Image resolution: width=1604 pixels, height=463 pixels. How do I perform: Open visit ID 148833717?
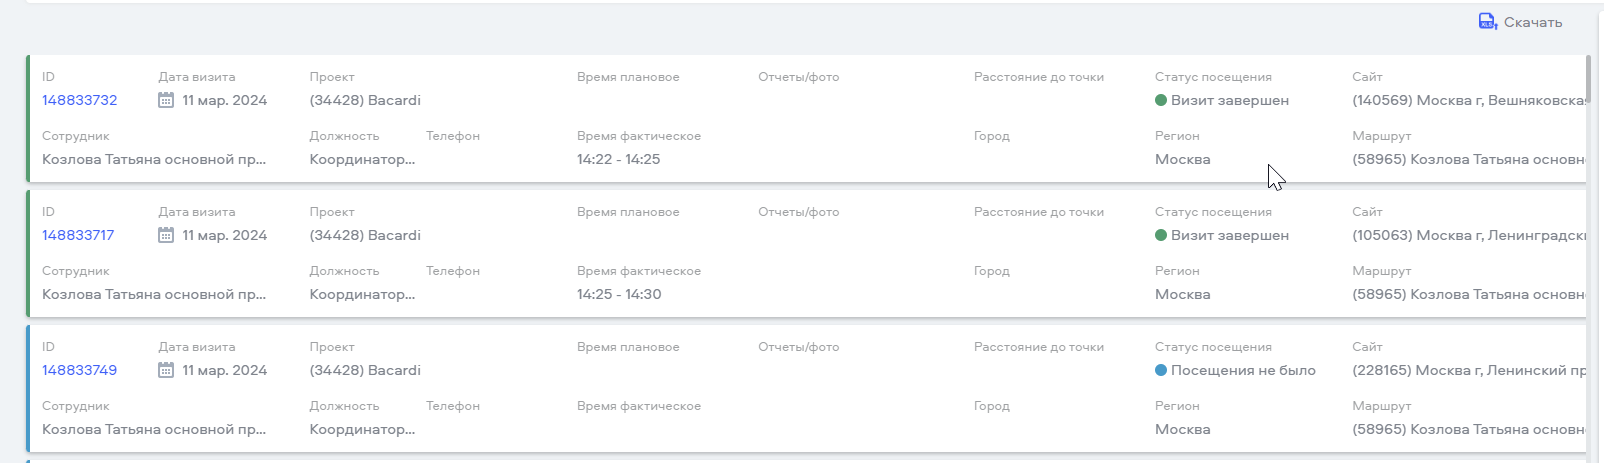78,235
